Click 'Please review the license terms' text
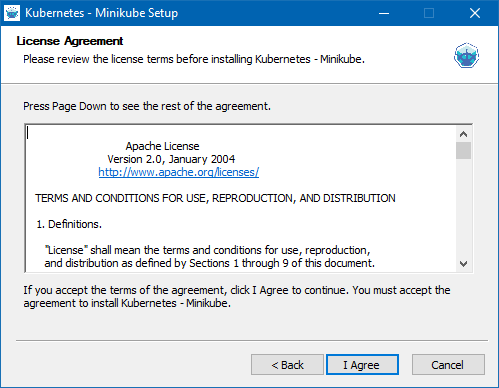Image resolution: width=499 pixels, height=388 pixels. coord(194,59)
